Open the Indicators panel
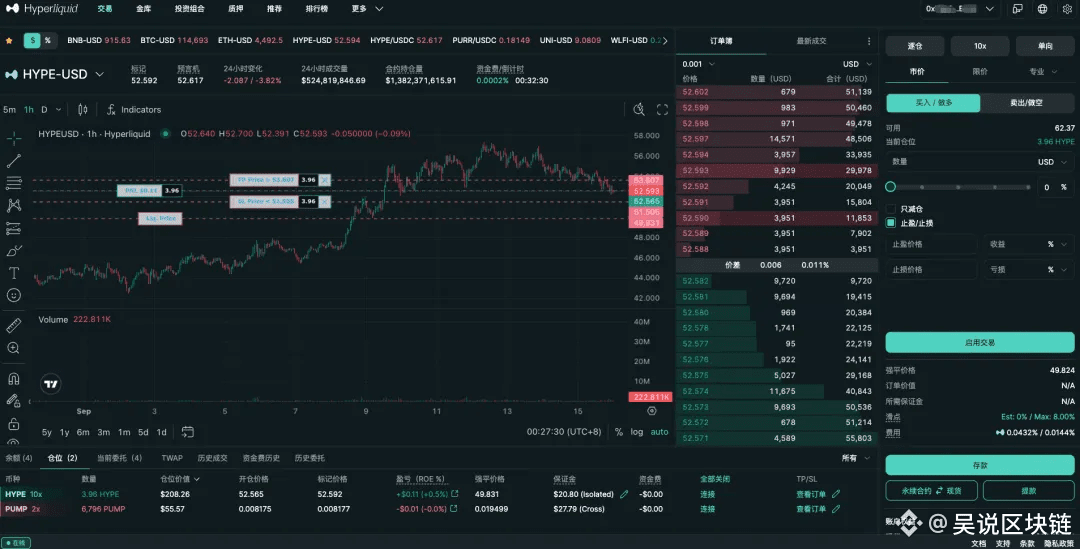Image resolution: width=1080 pixels, height=549 pixels. 134,110
